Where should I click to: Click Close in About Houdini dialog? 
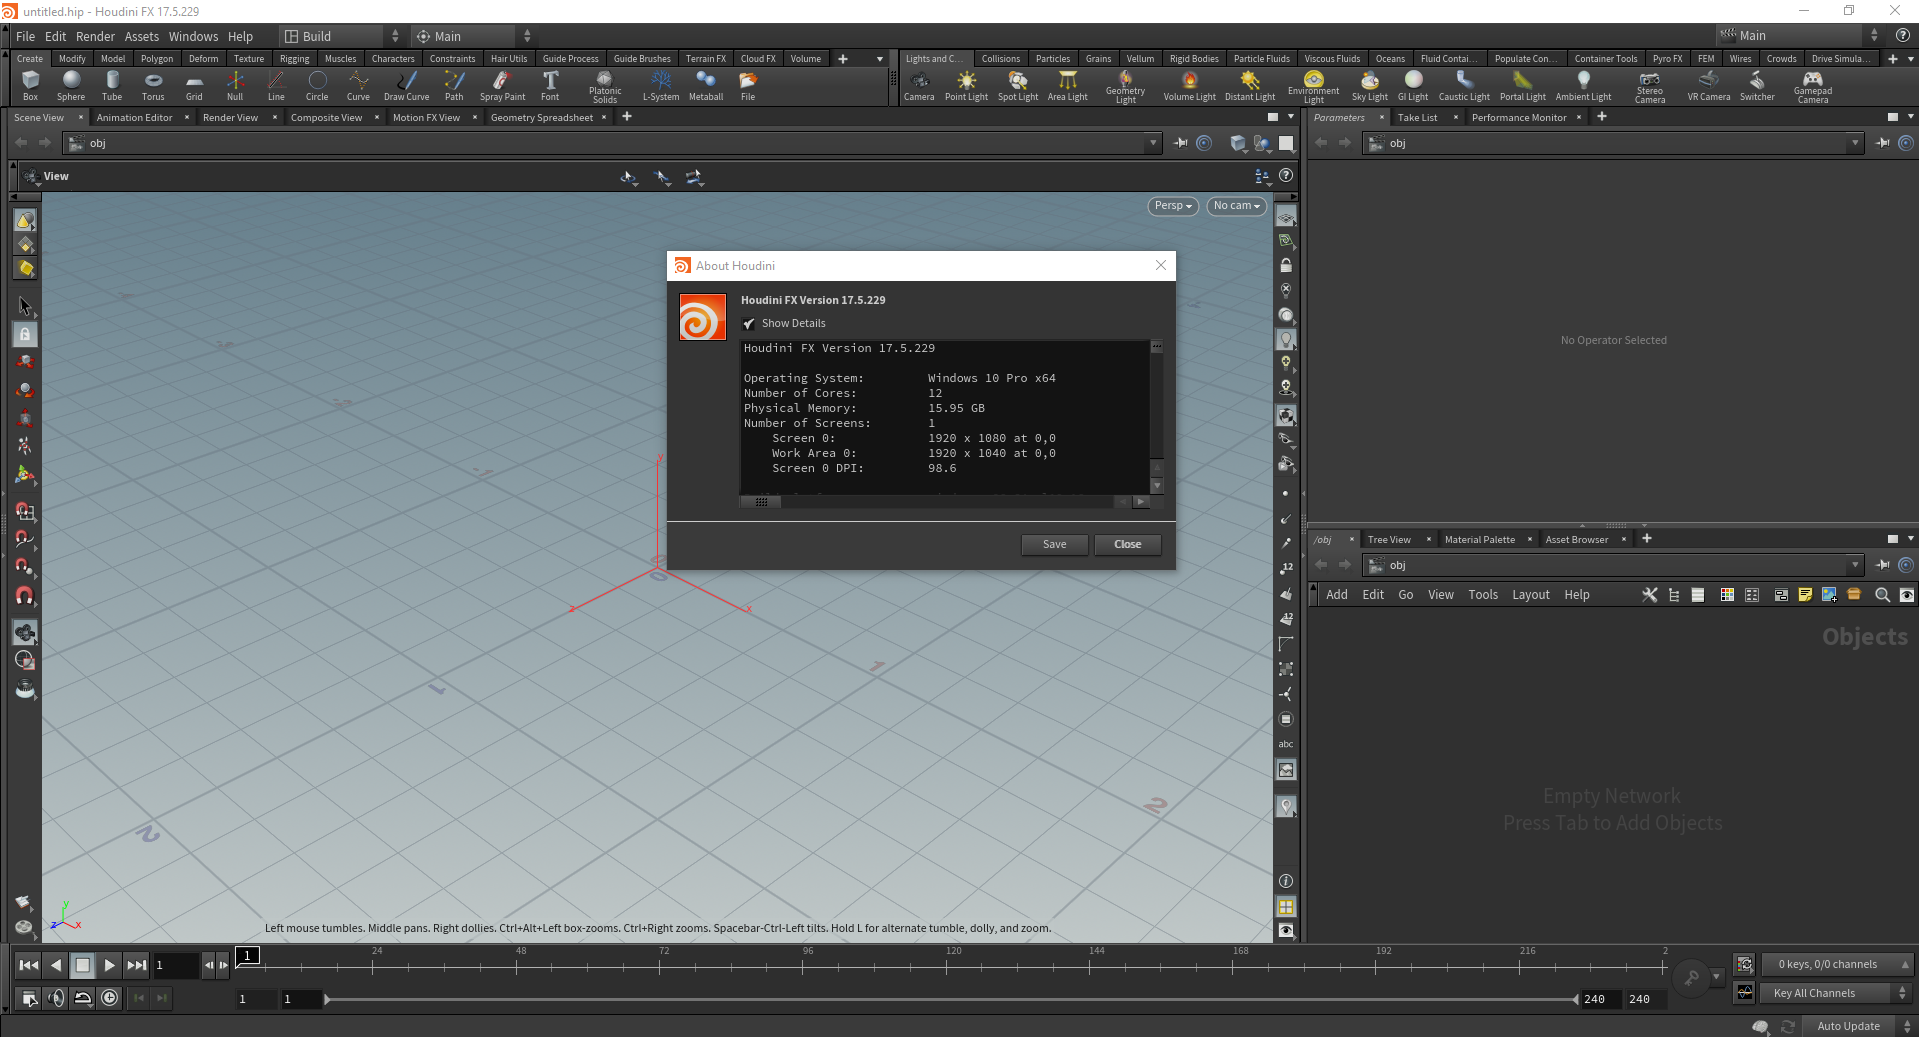click(1127, 544)
